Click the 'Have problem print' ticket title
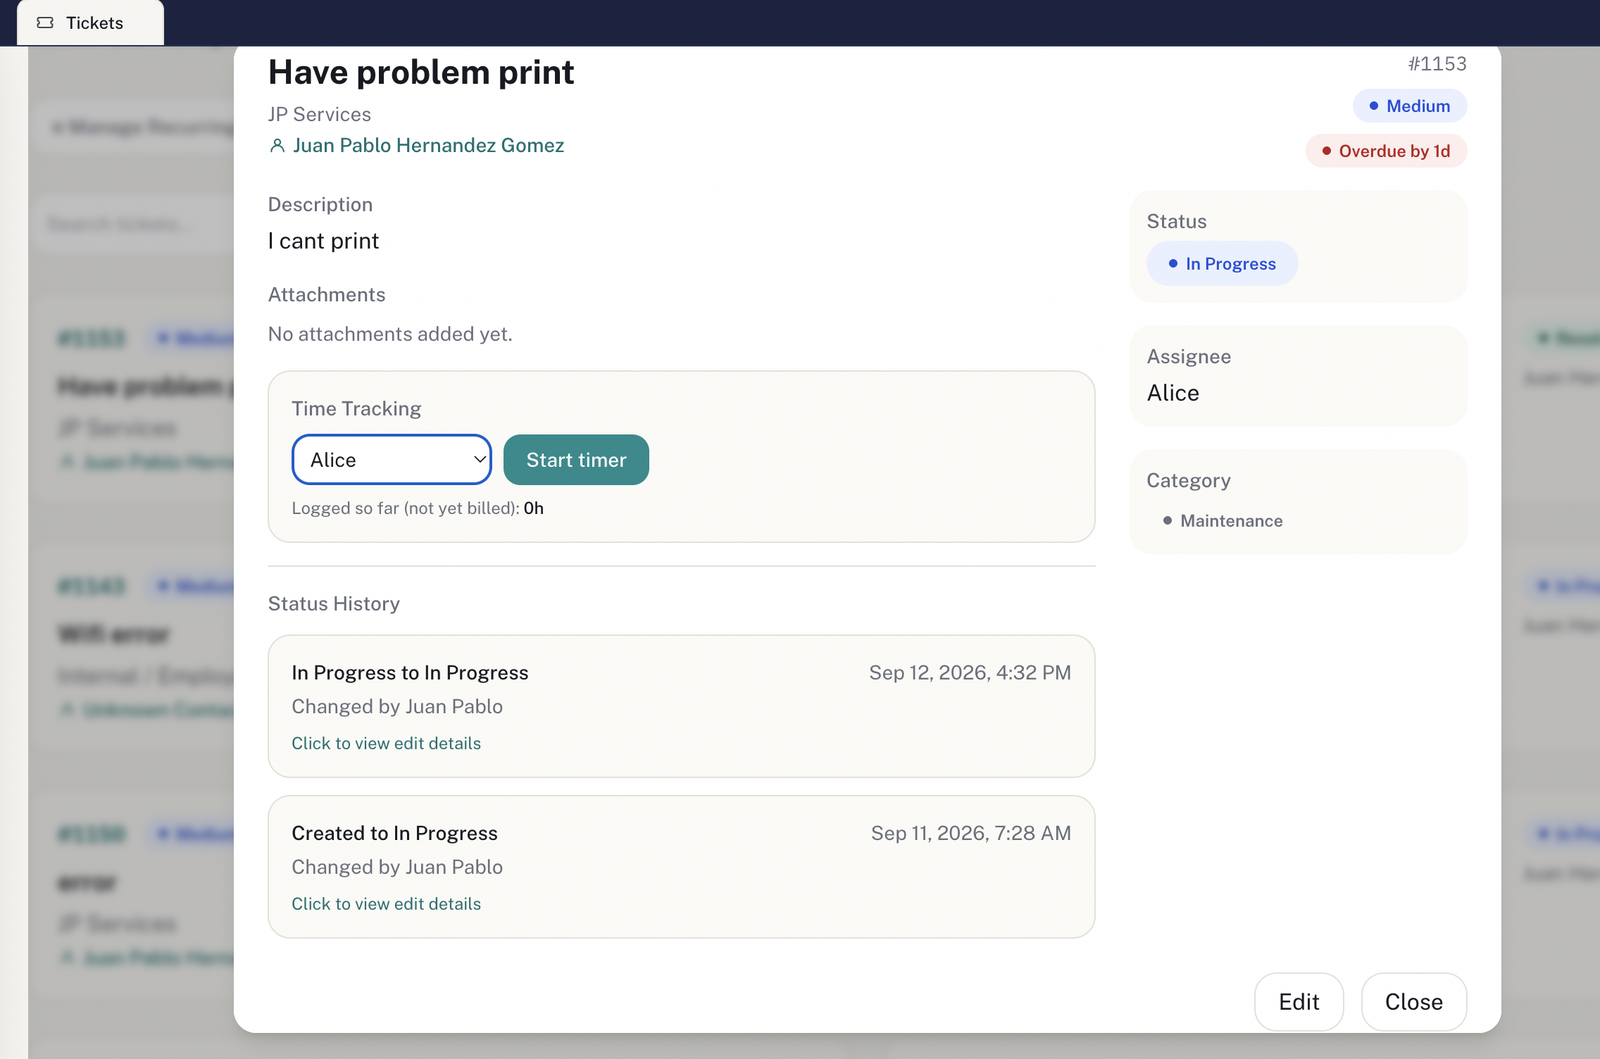The width and height of the screenshot is (1600, 1059). pos(421,72)
